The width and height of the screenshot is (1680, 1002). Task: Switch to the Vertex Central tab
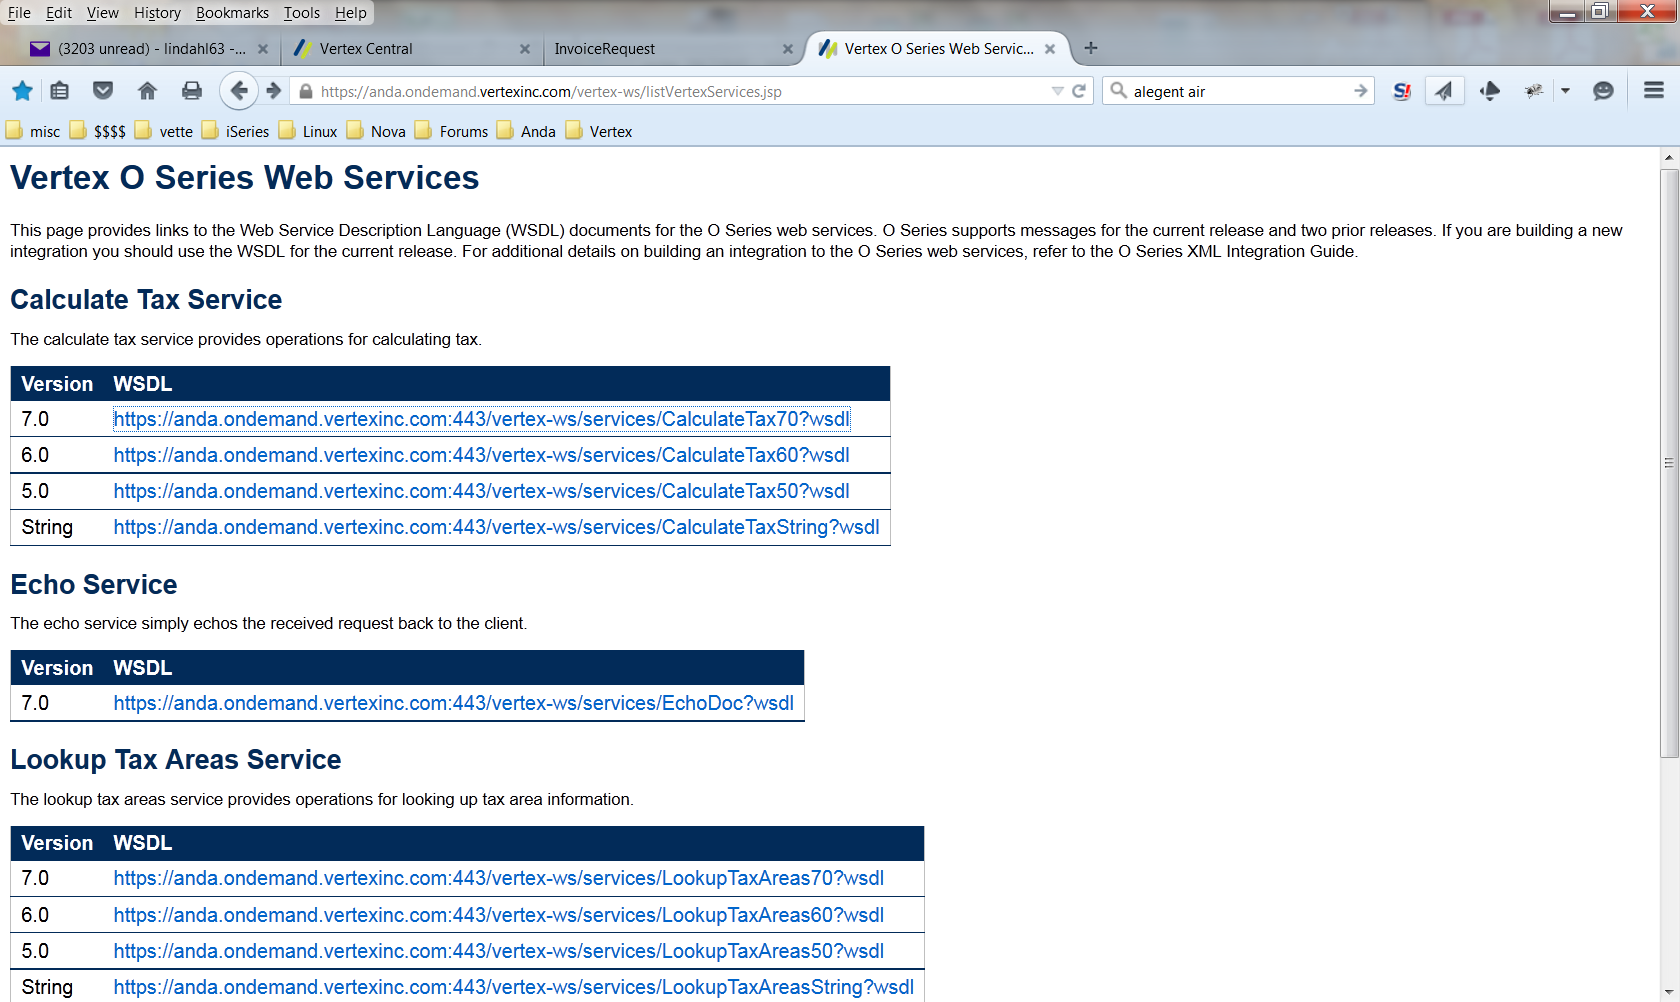pyautogui.click(x=410, y=49)
